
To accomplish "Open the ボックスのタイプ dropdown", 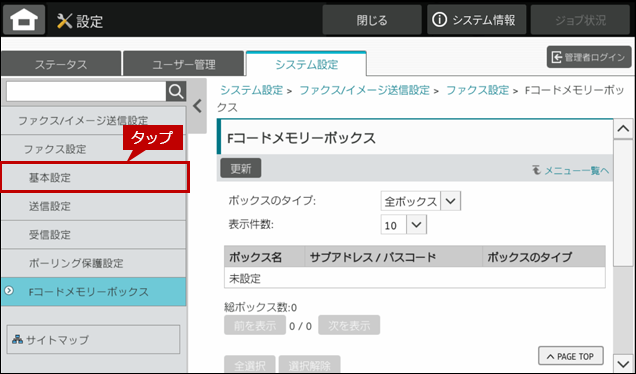I will [421, 201].
